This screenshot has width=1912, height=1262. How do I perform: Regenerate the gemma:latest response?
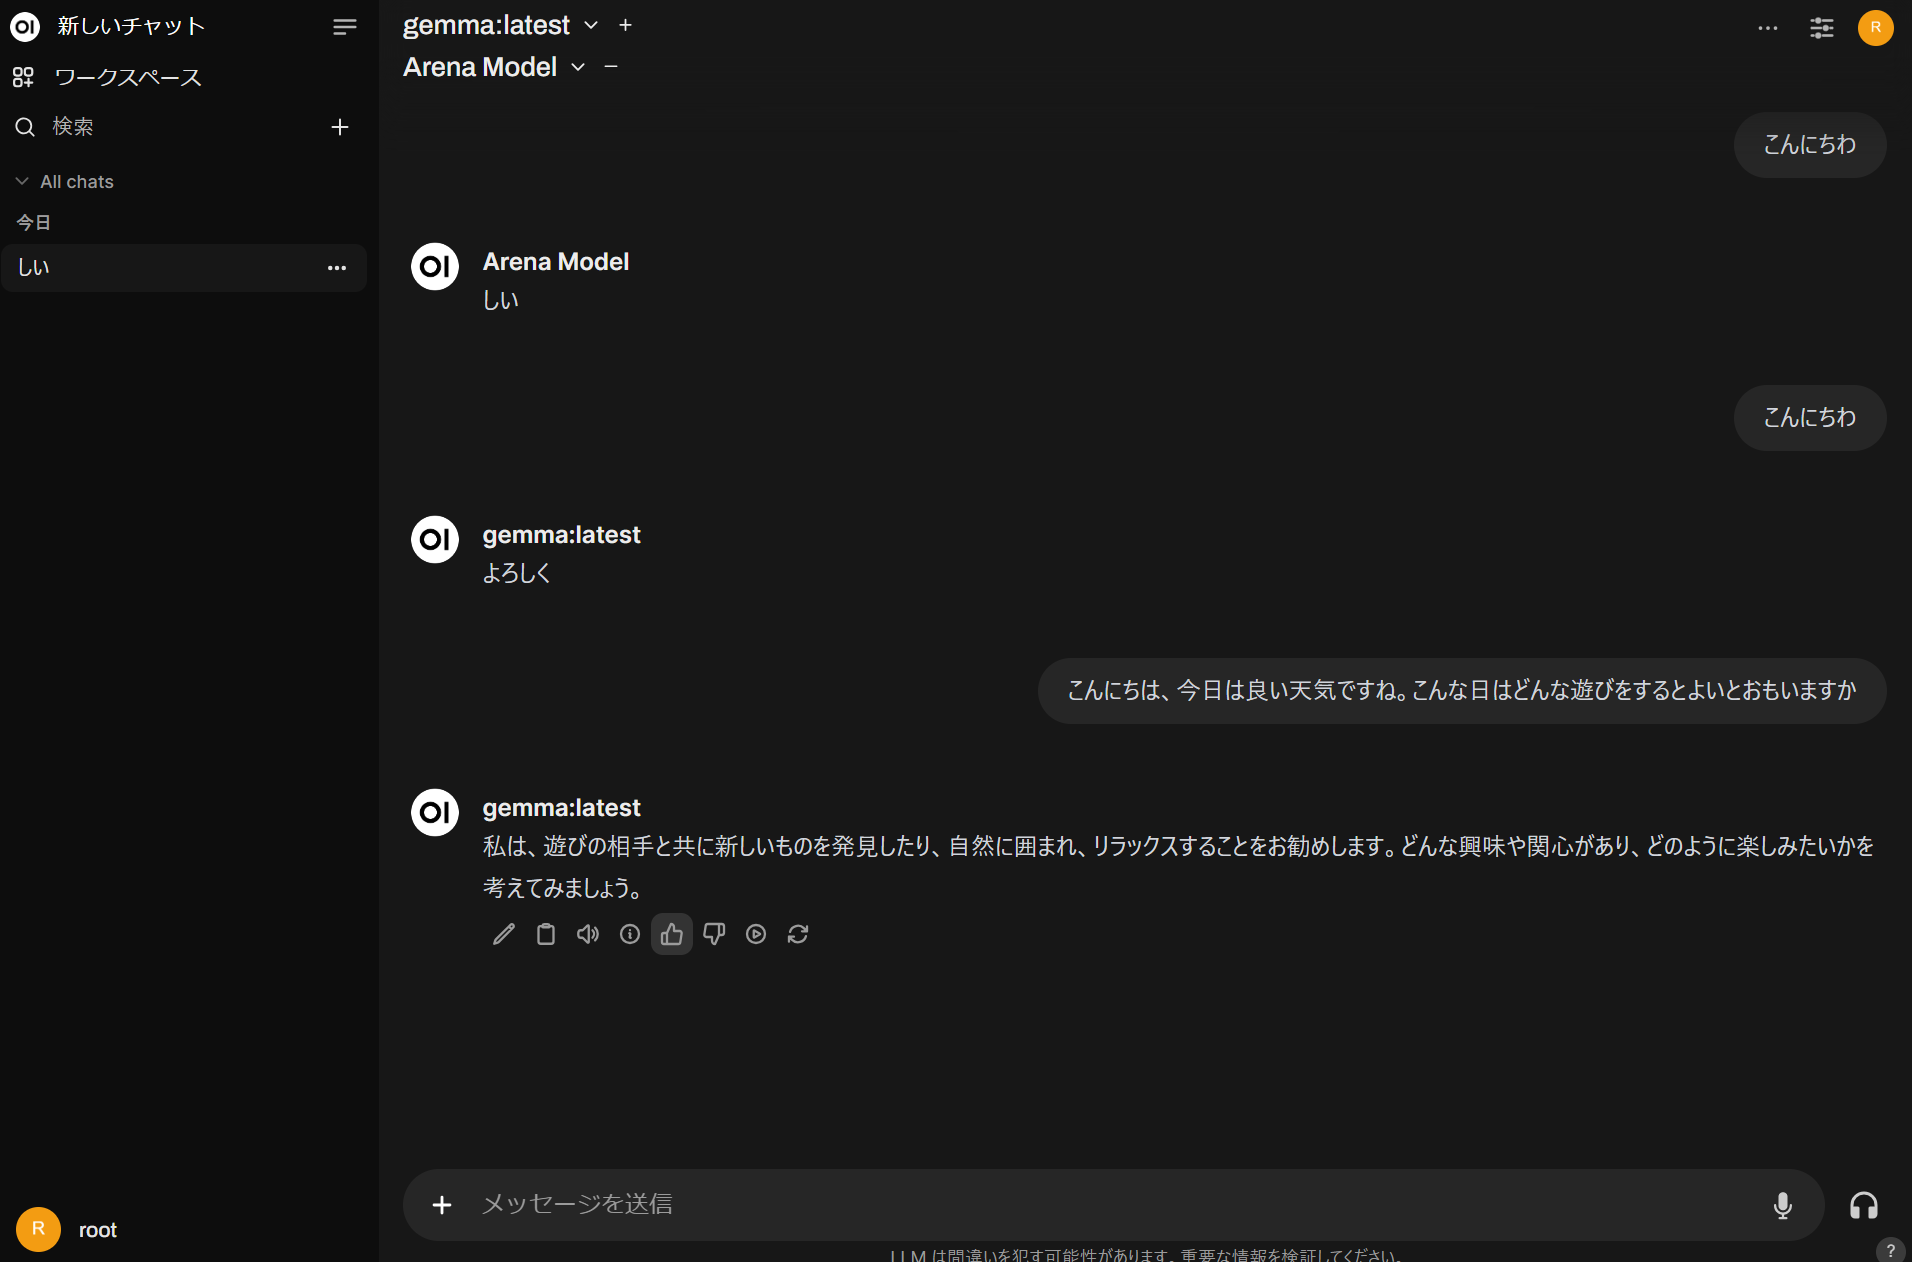click(798, 934)
